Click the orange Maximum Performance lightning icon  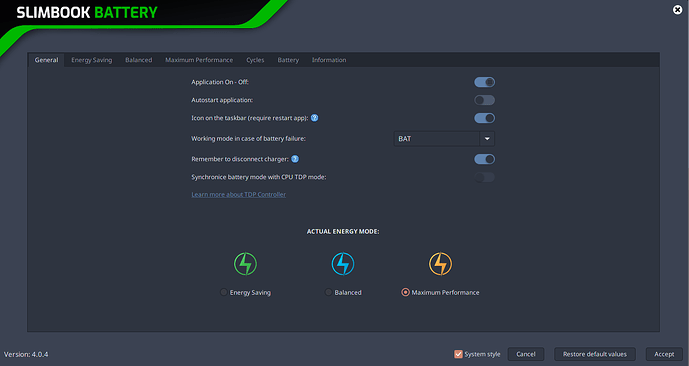tap(440, 264)
